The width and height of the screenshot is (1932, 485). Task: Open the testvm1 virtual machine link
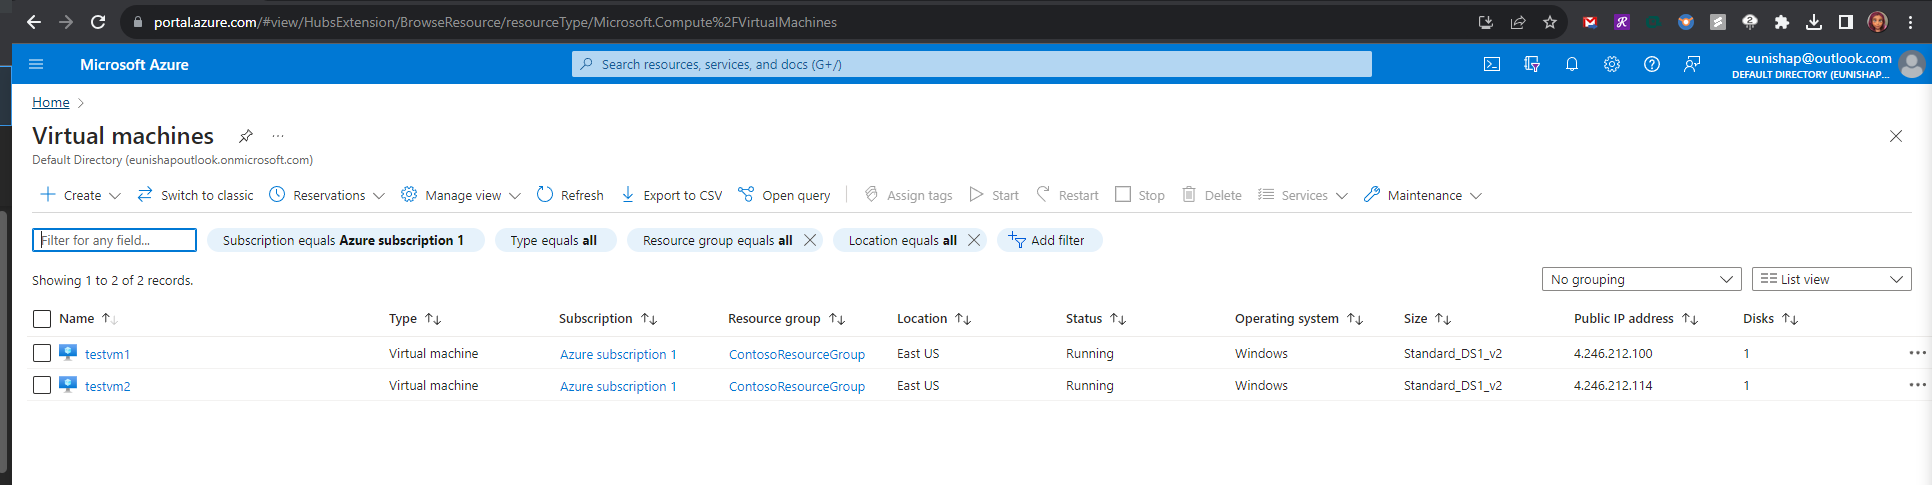tap(107, 354)
